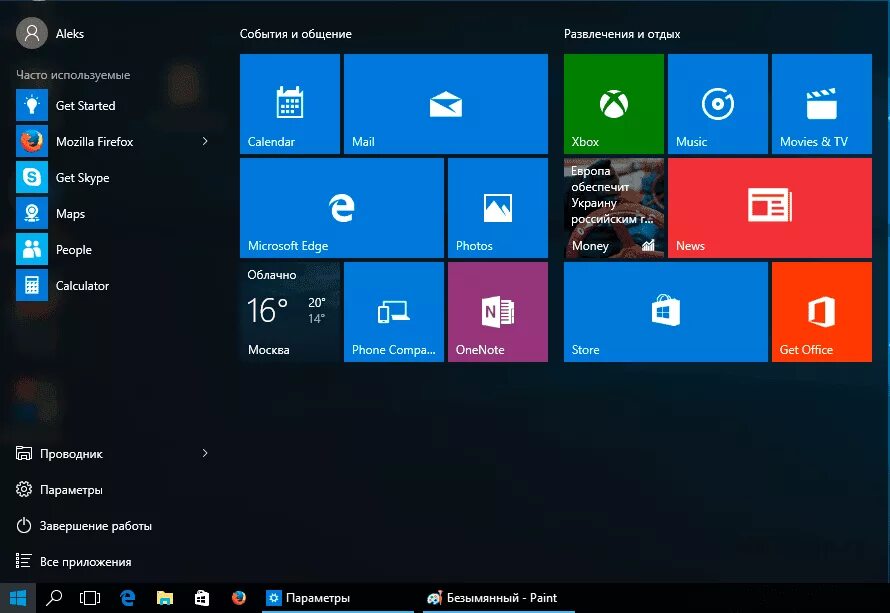Click the Aleks user account avatar
The height and width of the screenshot is (613, 890).
pyautogui.click(x=32, y=33)
